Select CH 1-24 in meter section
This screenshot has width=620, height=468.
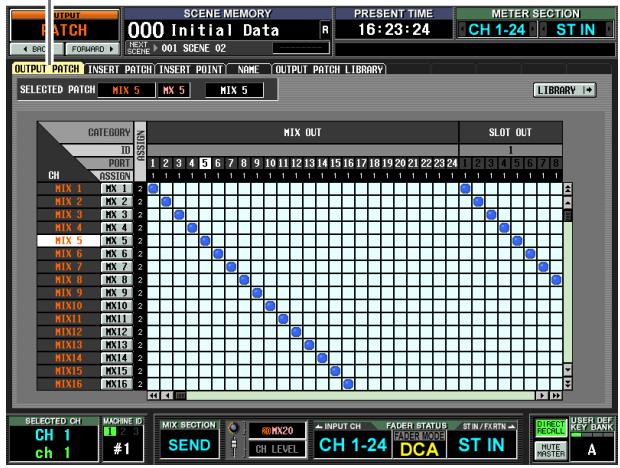(497, 30)
